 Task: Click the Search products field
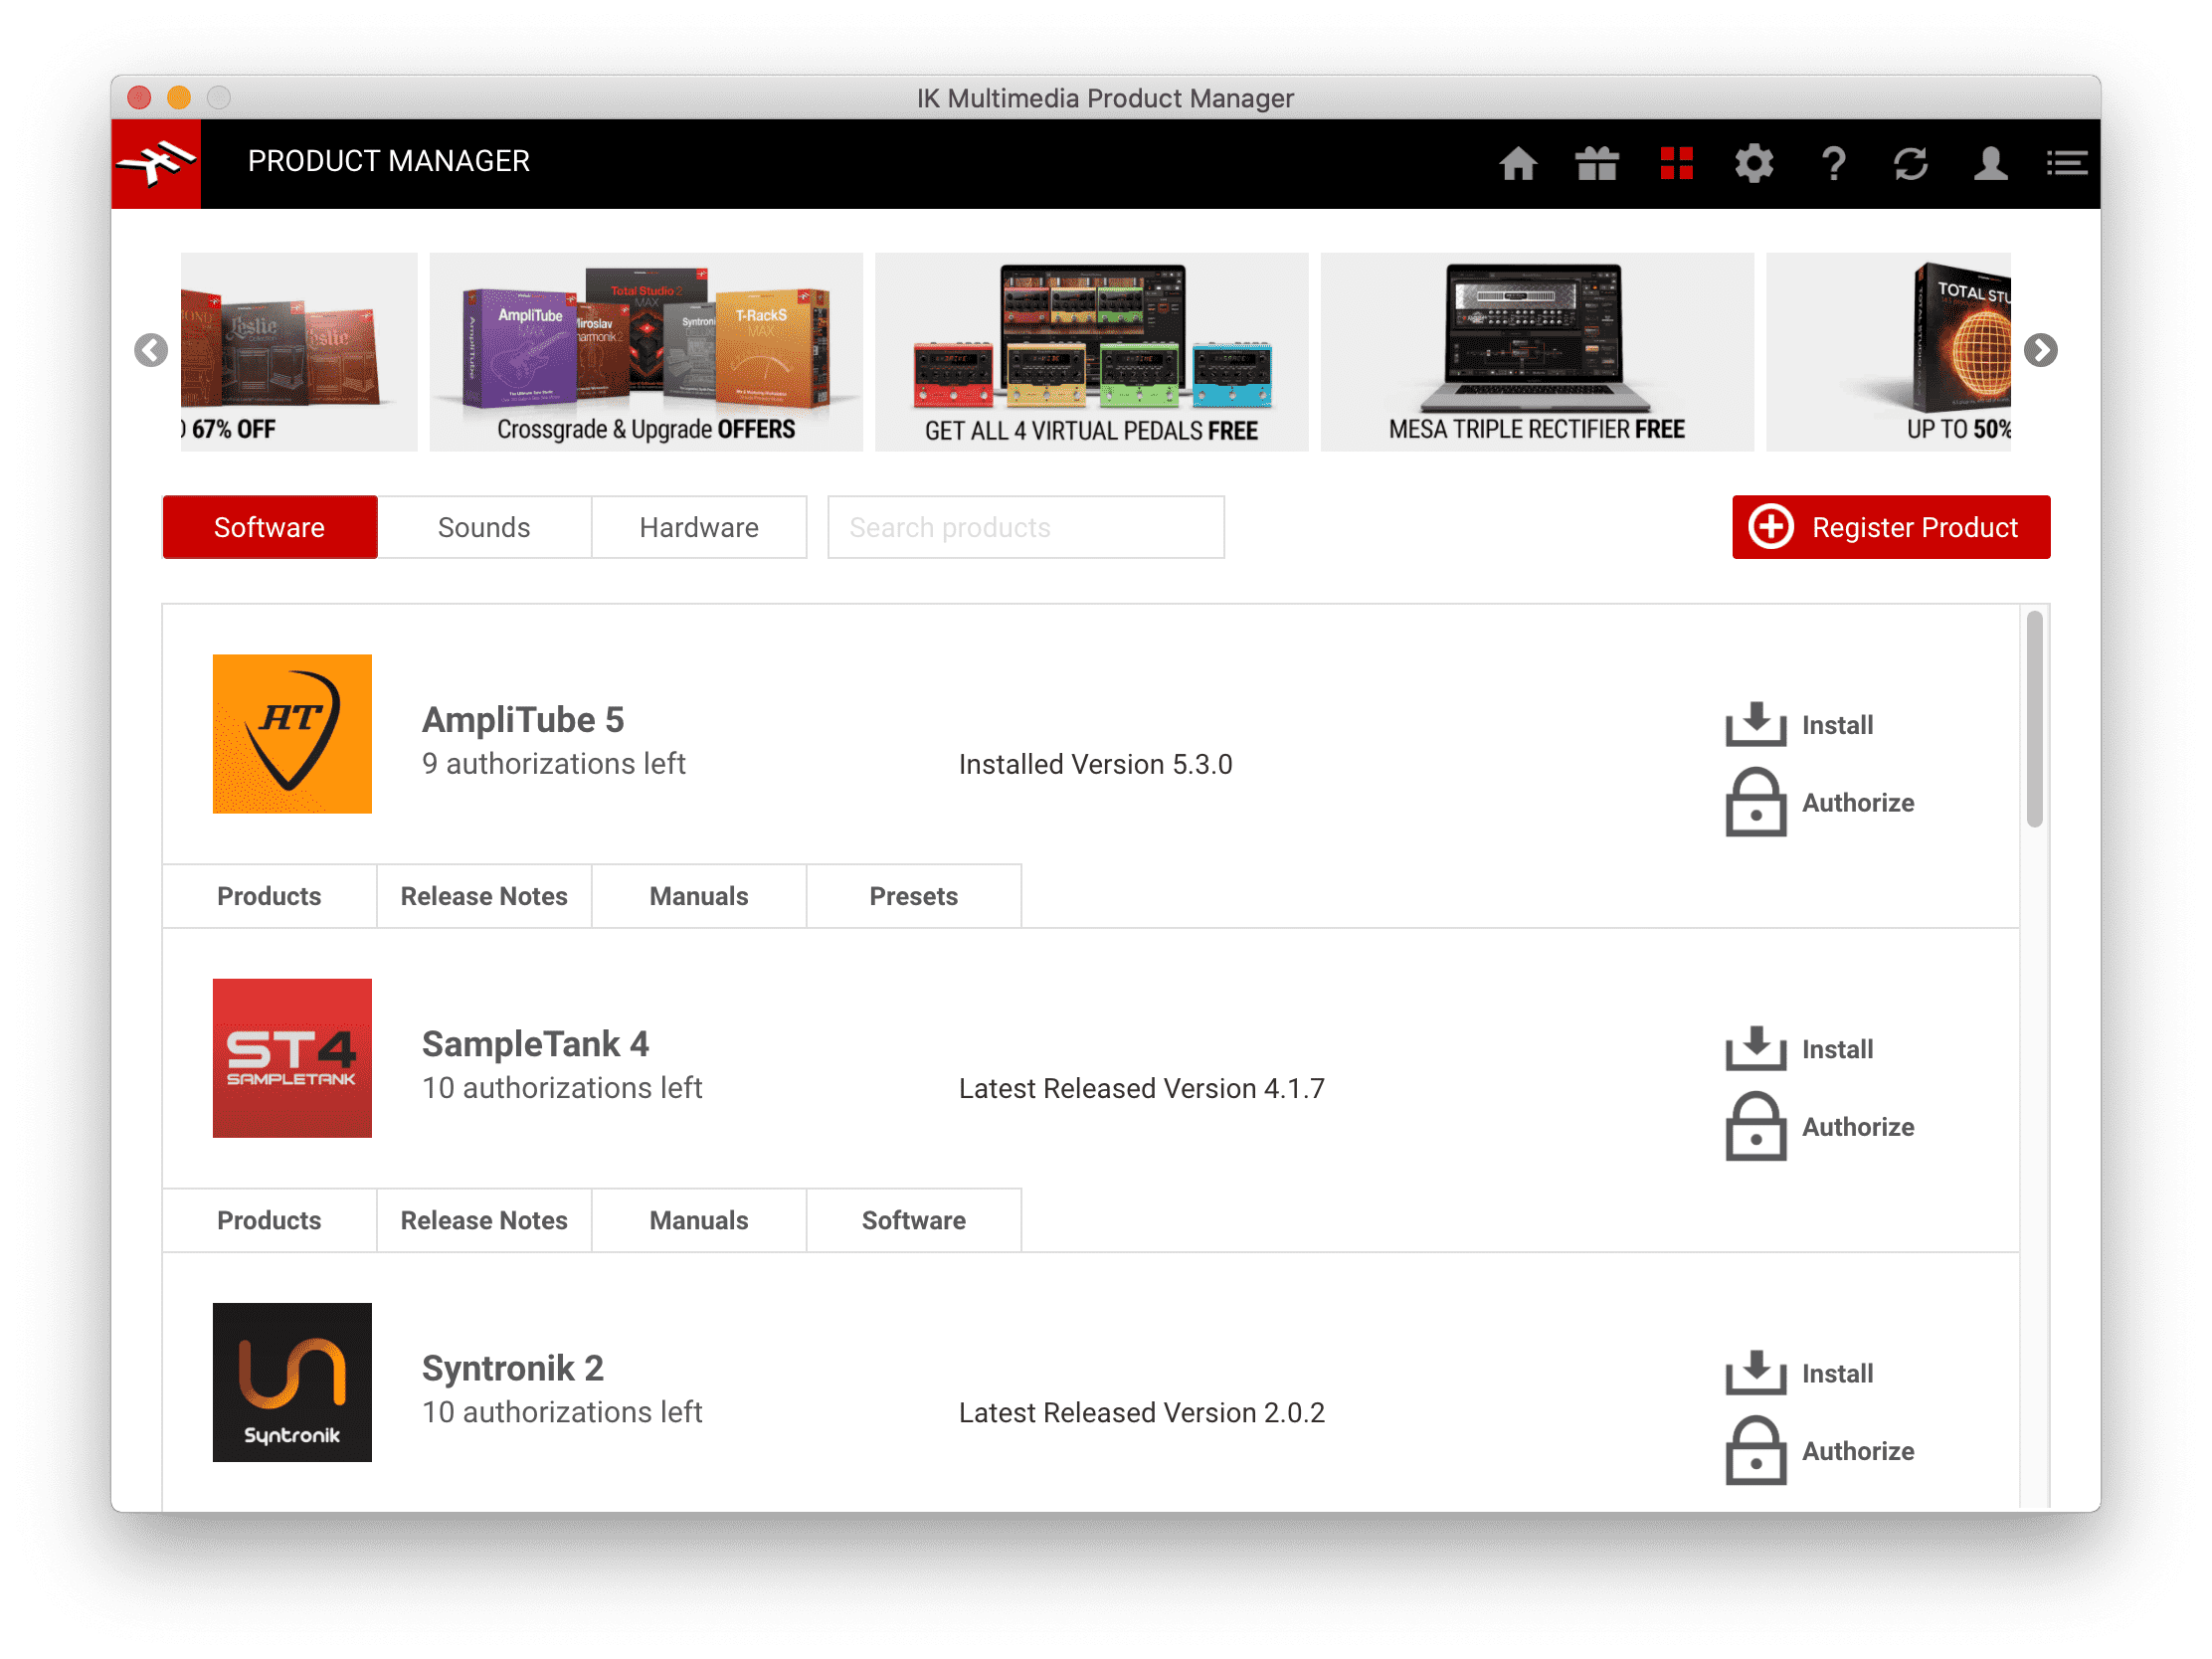click(x=1025, y=527)
